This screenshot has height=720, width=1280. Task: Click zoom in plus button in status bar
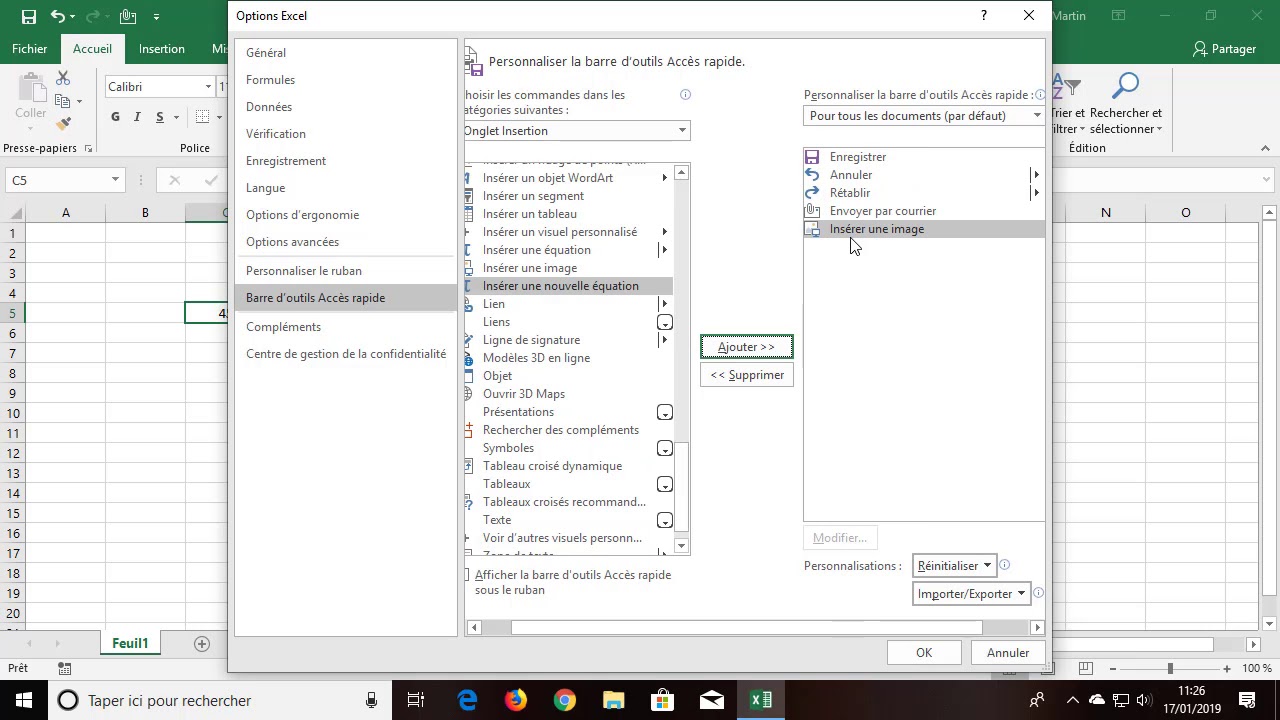coord(1227,668)
